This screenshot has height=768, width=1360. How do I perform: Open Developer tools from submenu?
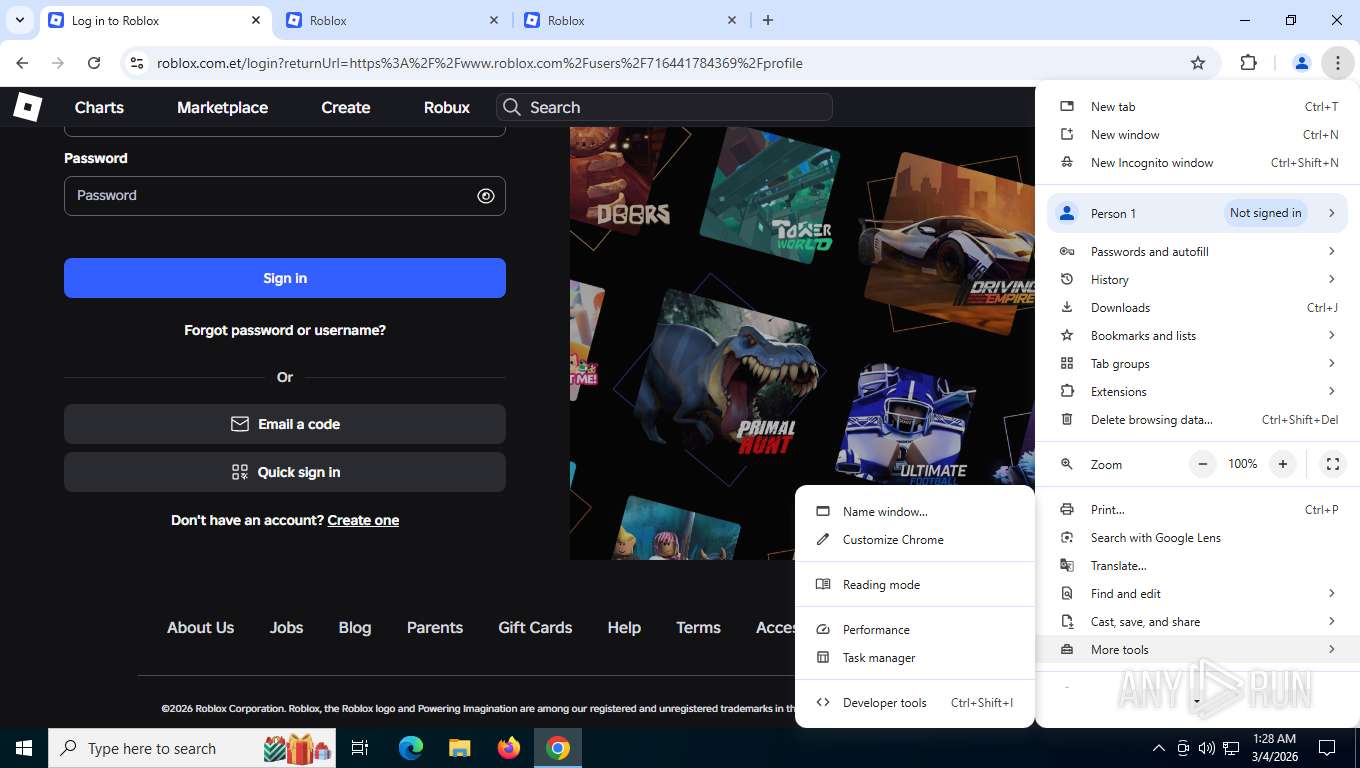coord(915,703)
